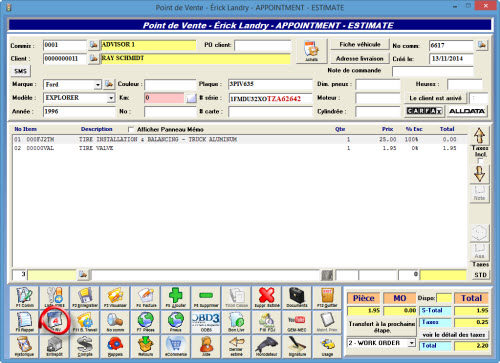Open the Usage yellow car icon
This screenshot has height=363, width=500.
click(x=327, y=346)
